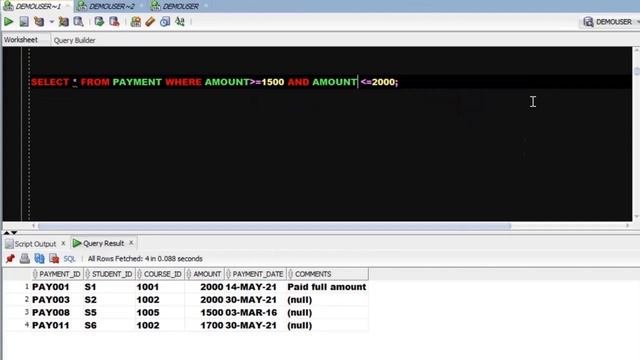Image resolution: width=640 pixels, height=360 pixels.
Task: Open the Script Output tab
Action: pyautogui.click(x=35, y=244)
